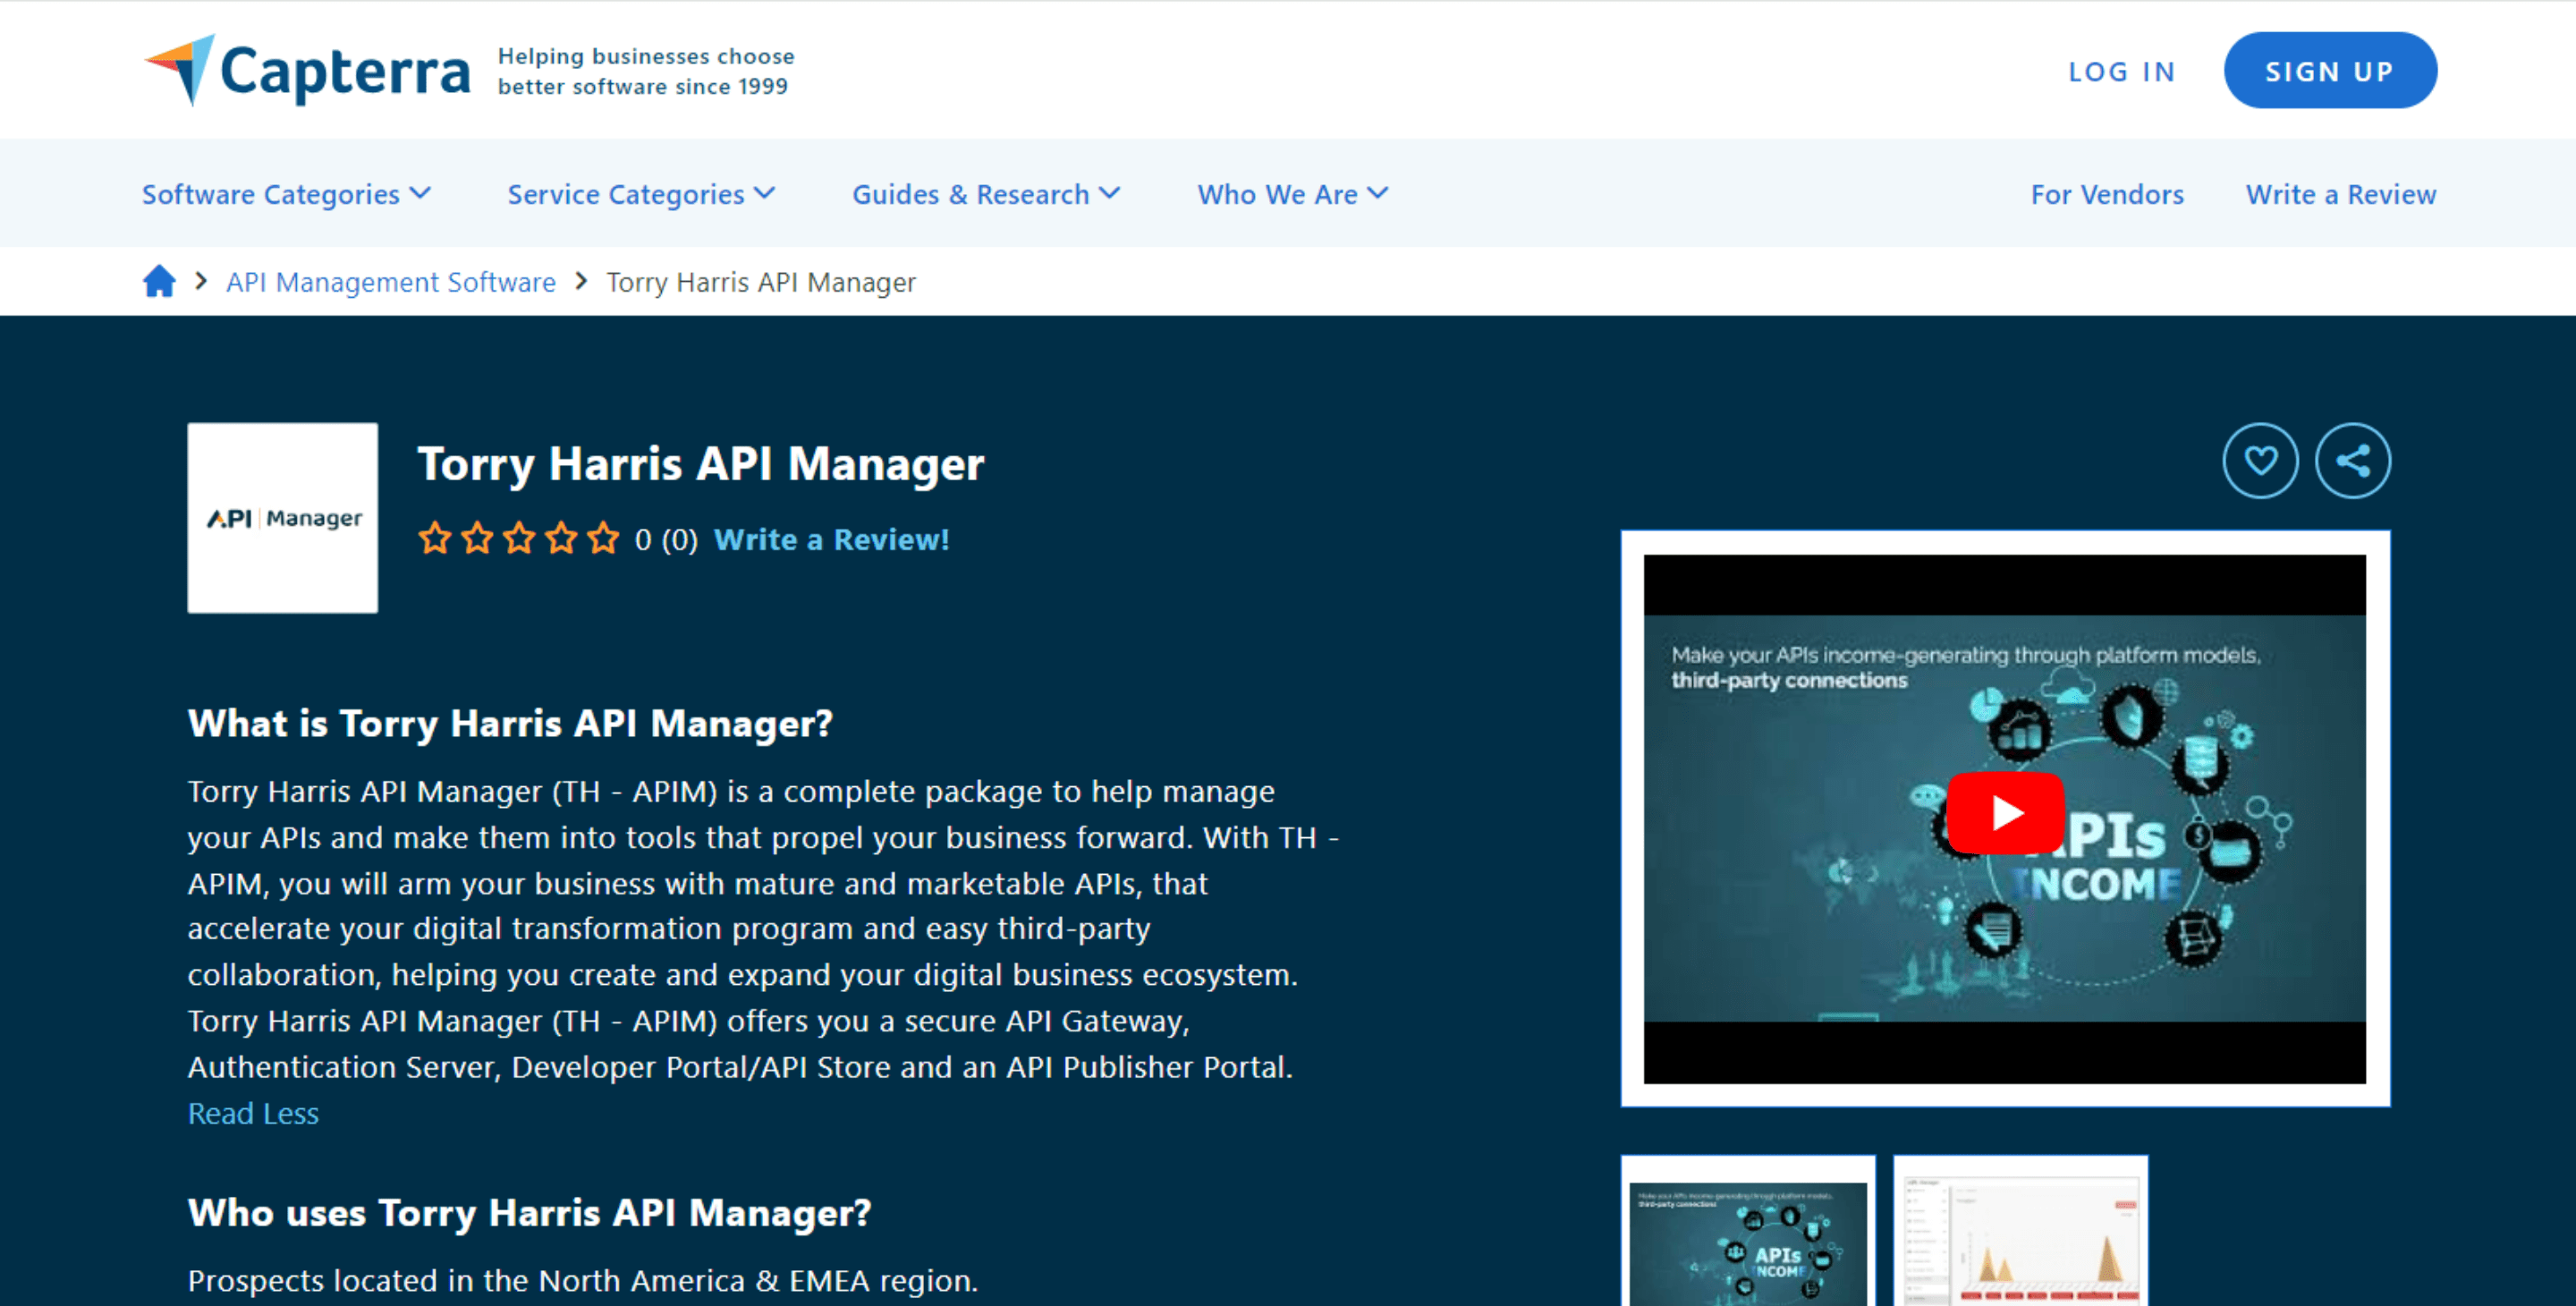The width and height of the screenshot is (2576, 1306).
Task: Open the For Vendors page
Action: (2106, 194)
